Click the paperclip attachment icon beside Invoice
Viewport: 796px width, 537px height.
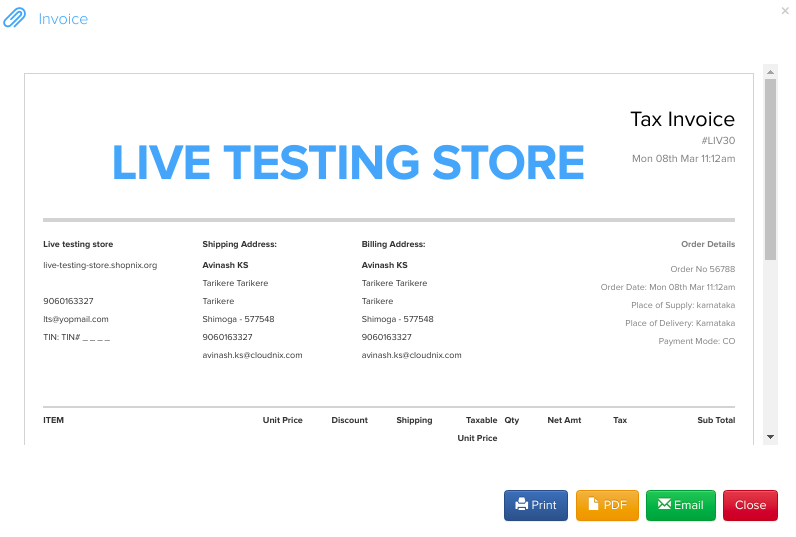pyautogui.click(x=14, y=18)
